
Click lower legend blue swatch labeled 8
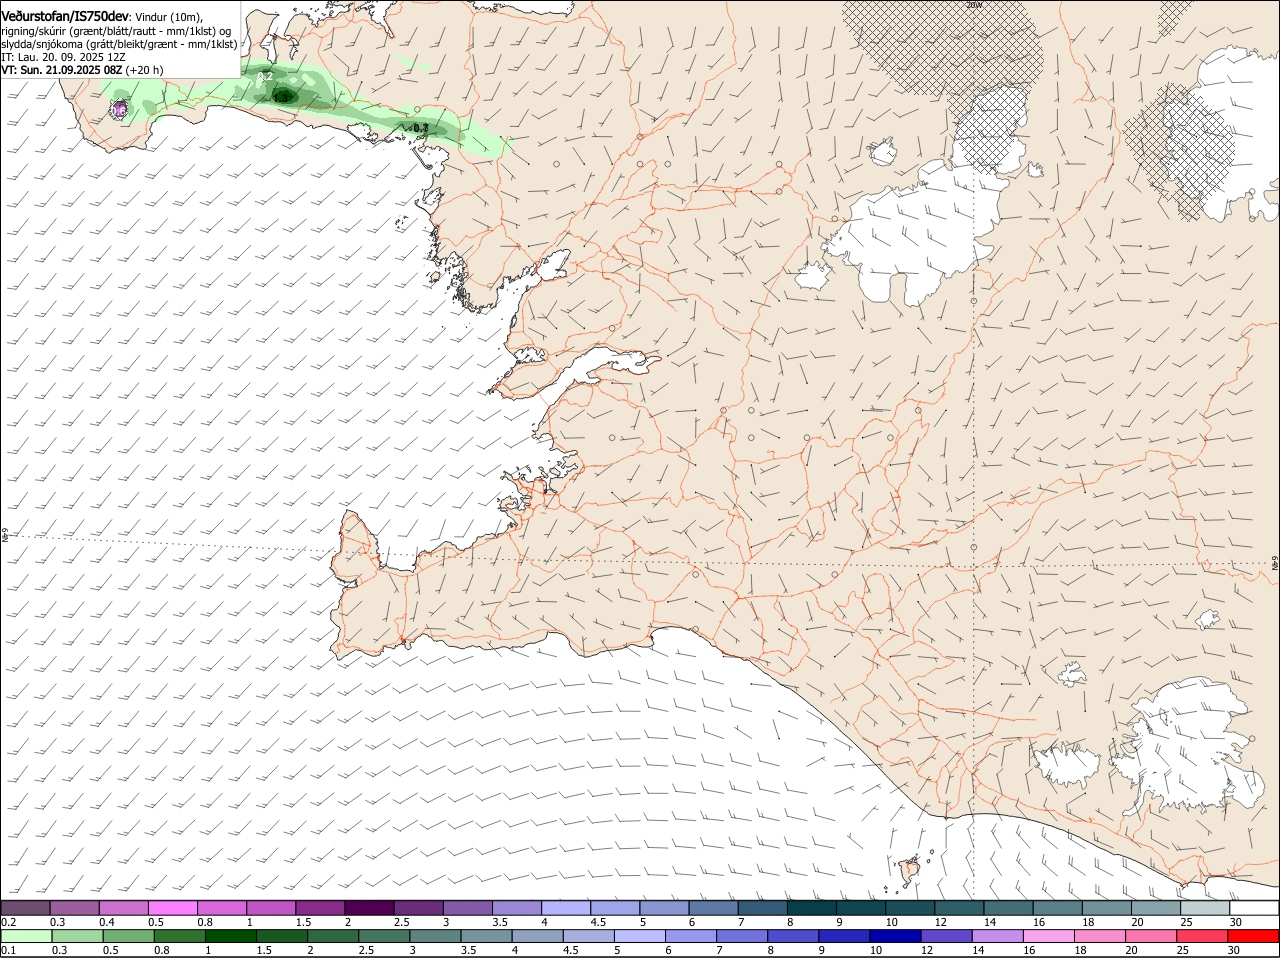point(792,936)
